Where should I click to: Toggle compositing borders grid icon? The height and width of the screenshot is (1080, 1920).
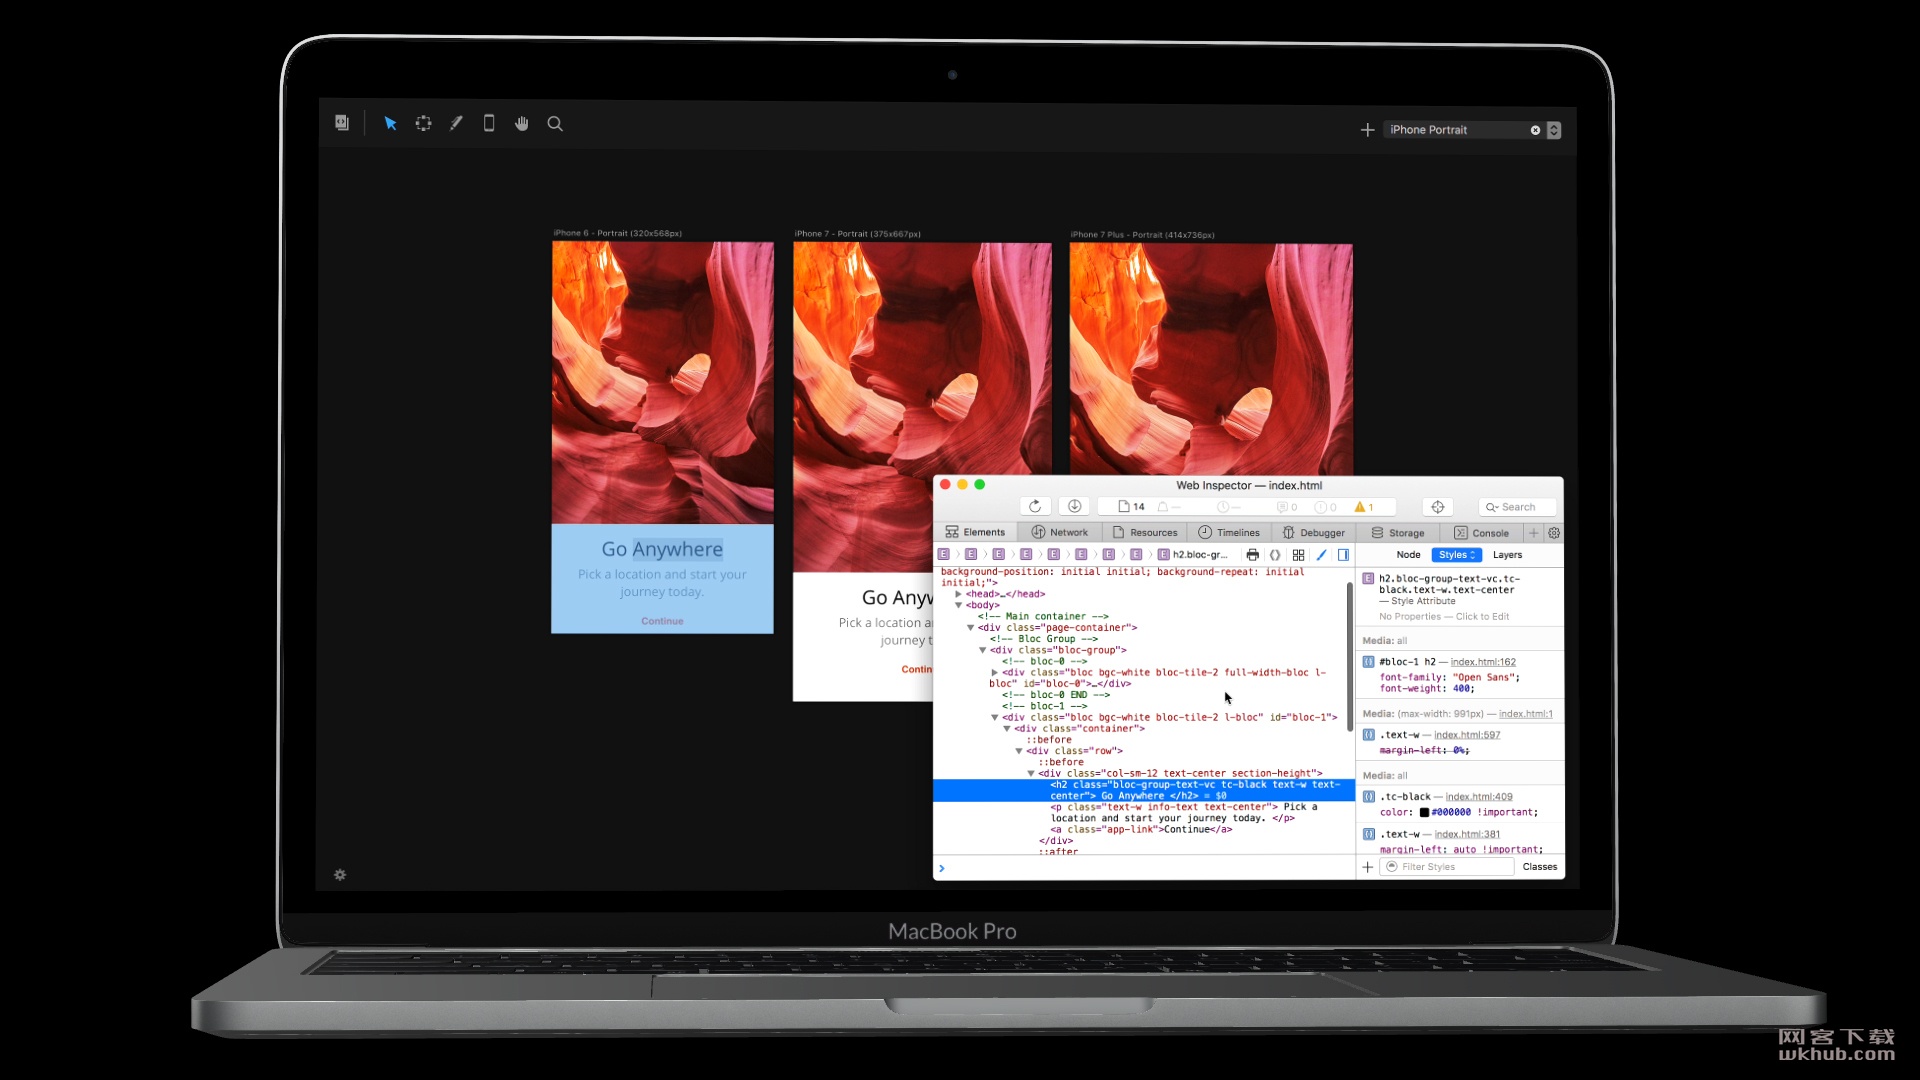[1298, 555]
